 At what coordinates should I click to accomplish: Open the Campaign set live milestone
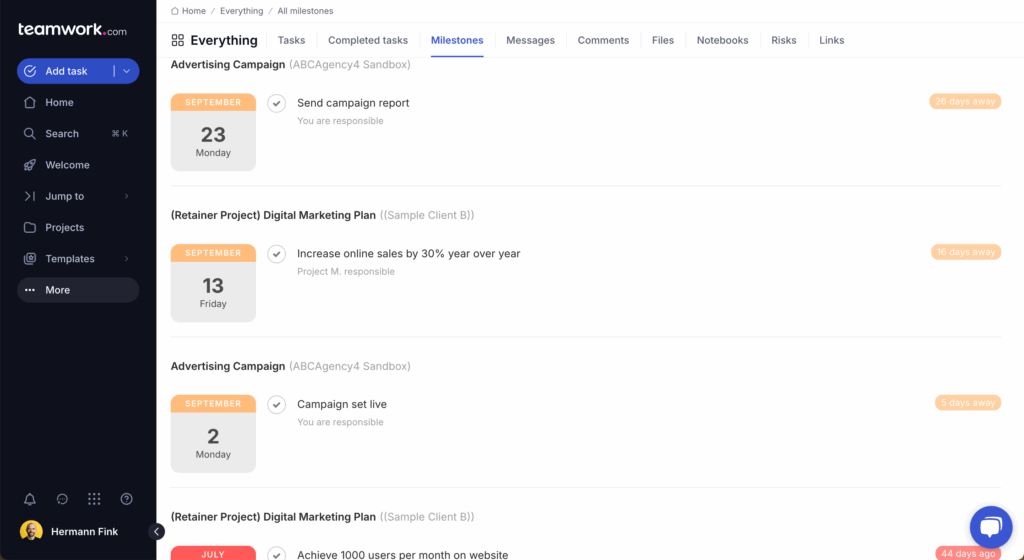click(x=342, y=405)
